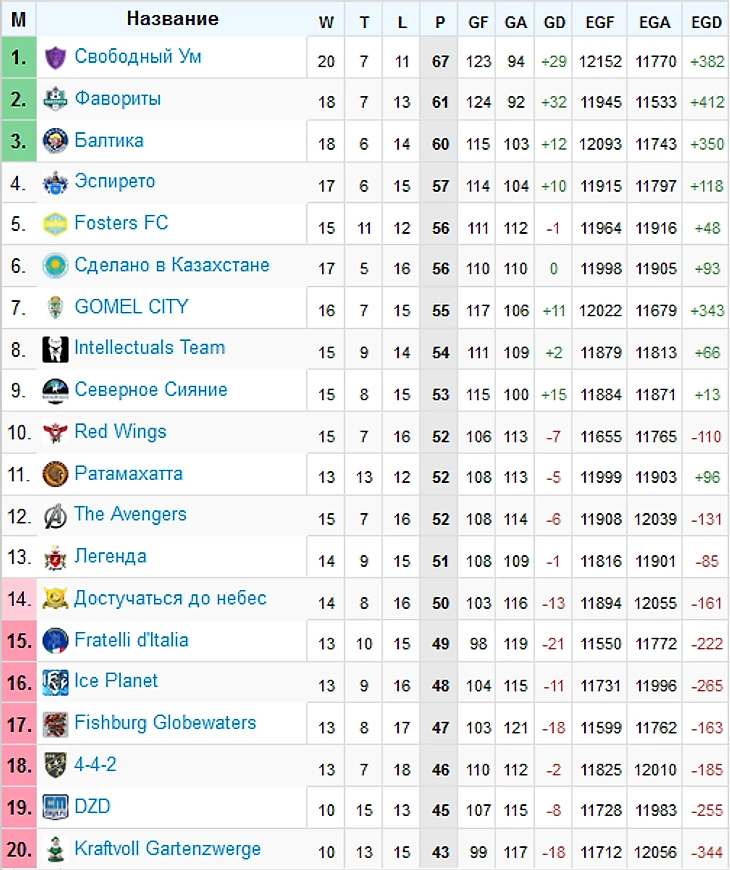Click the Ice Planet team logo
730x870 pixels.
[x=55, y=682]
